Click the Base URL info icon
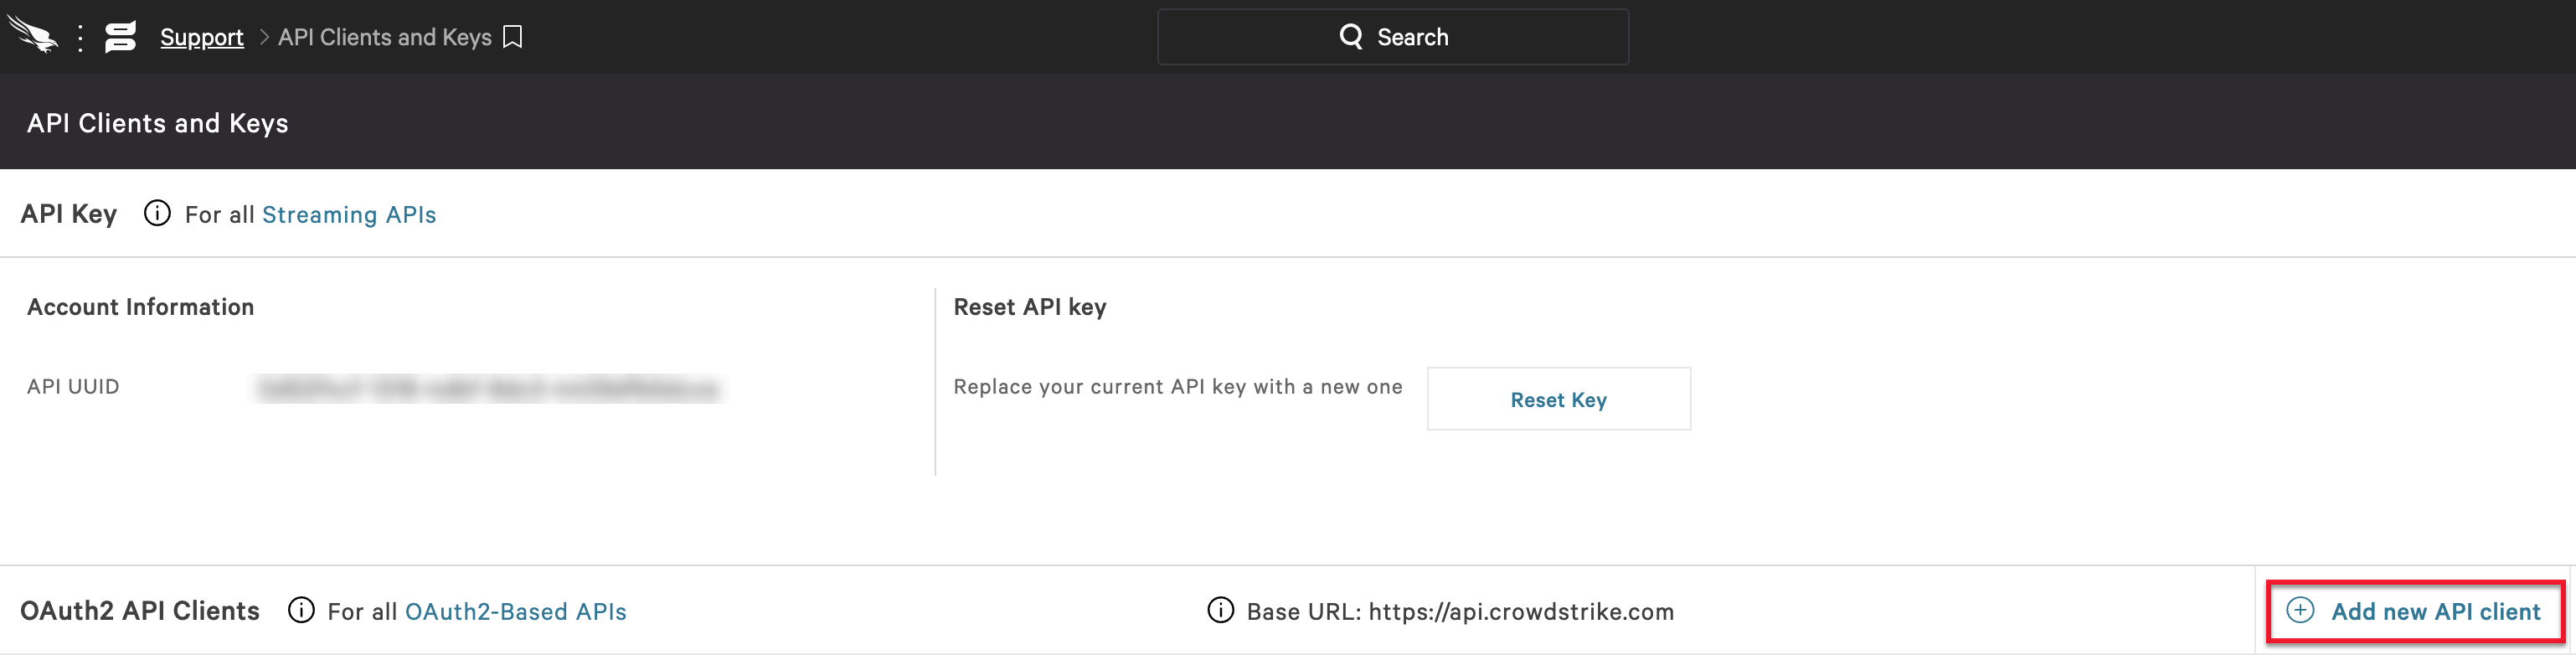2576x655 pixels. [1220, 611]
